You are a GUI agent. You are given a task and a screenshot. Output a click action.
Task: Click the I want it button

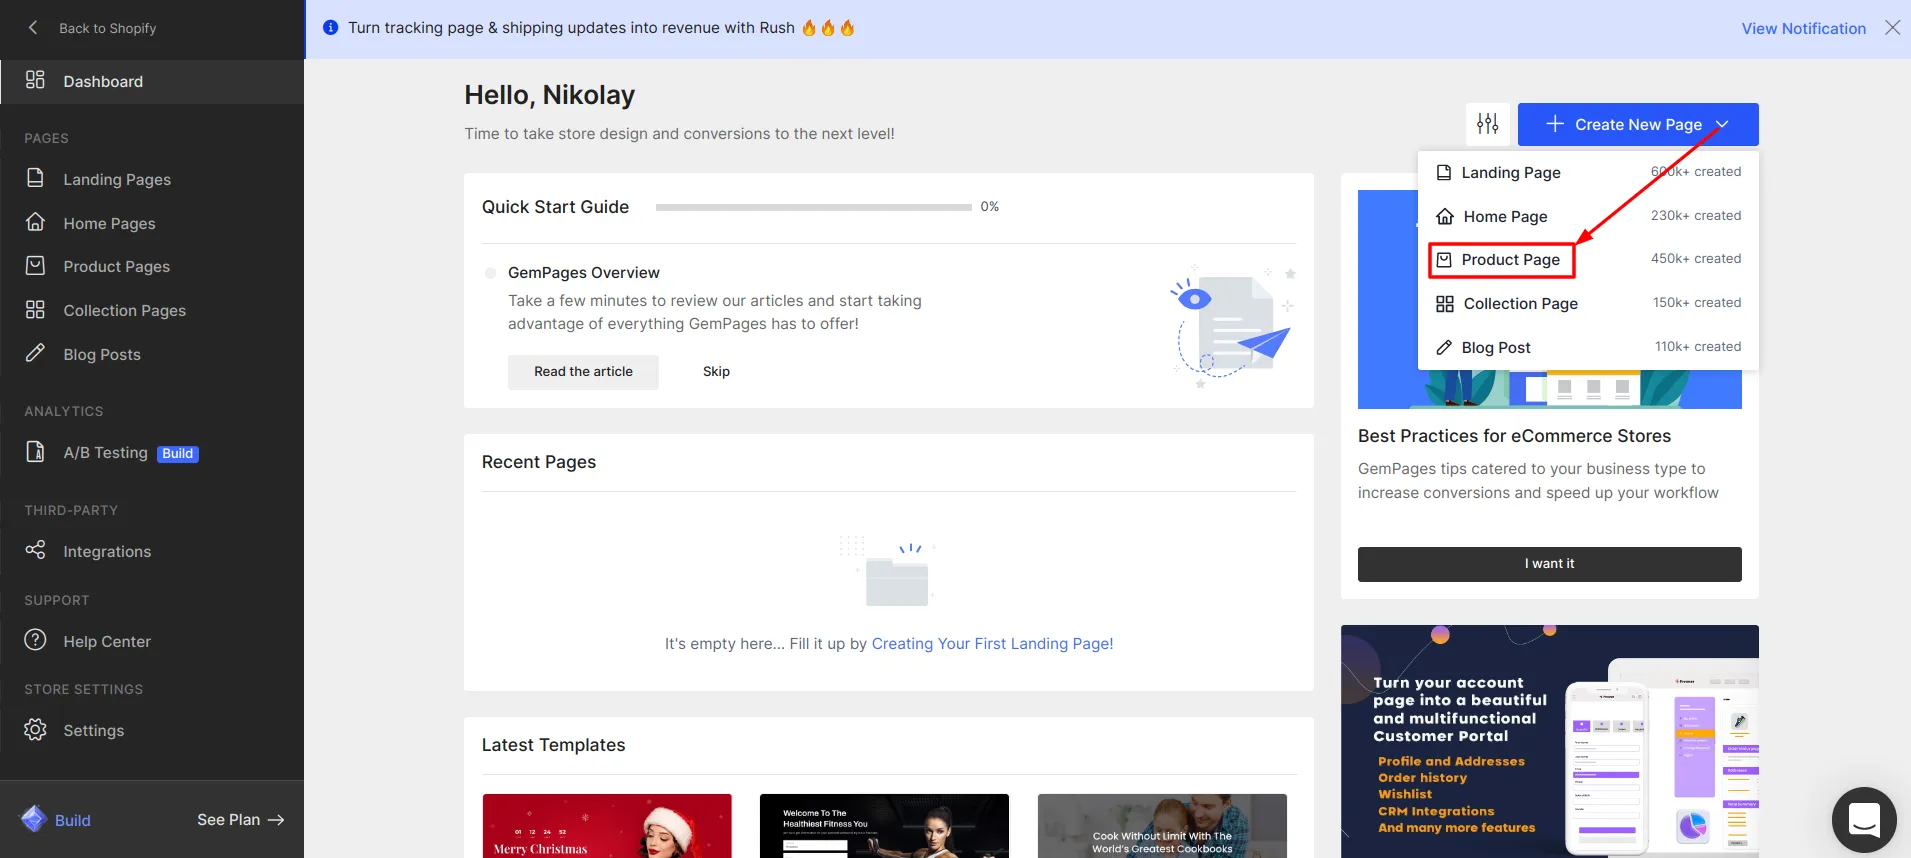coord(1549,563)
